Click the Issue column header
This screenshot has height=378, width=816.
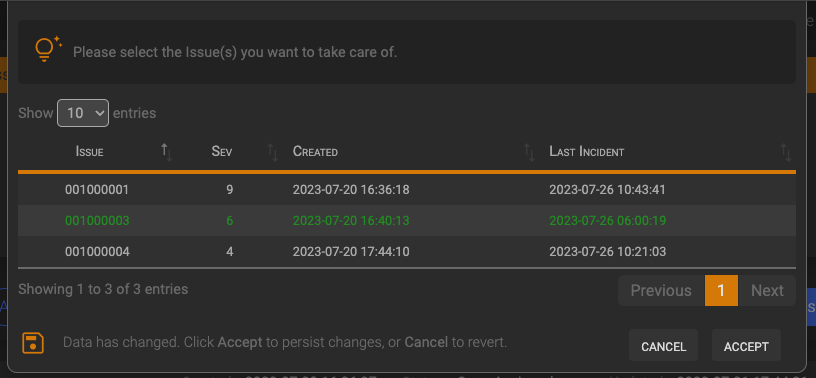tap(90, 152)
